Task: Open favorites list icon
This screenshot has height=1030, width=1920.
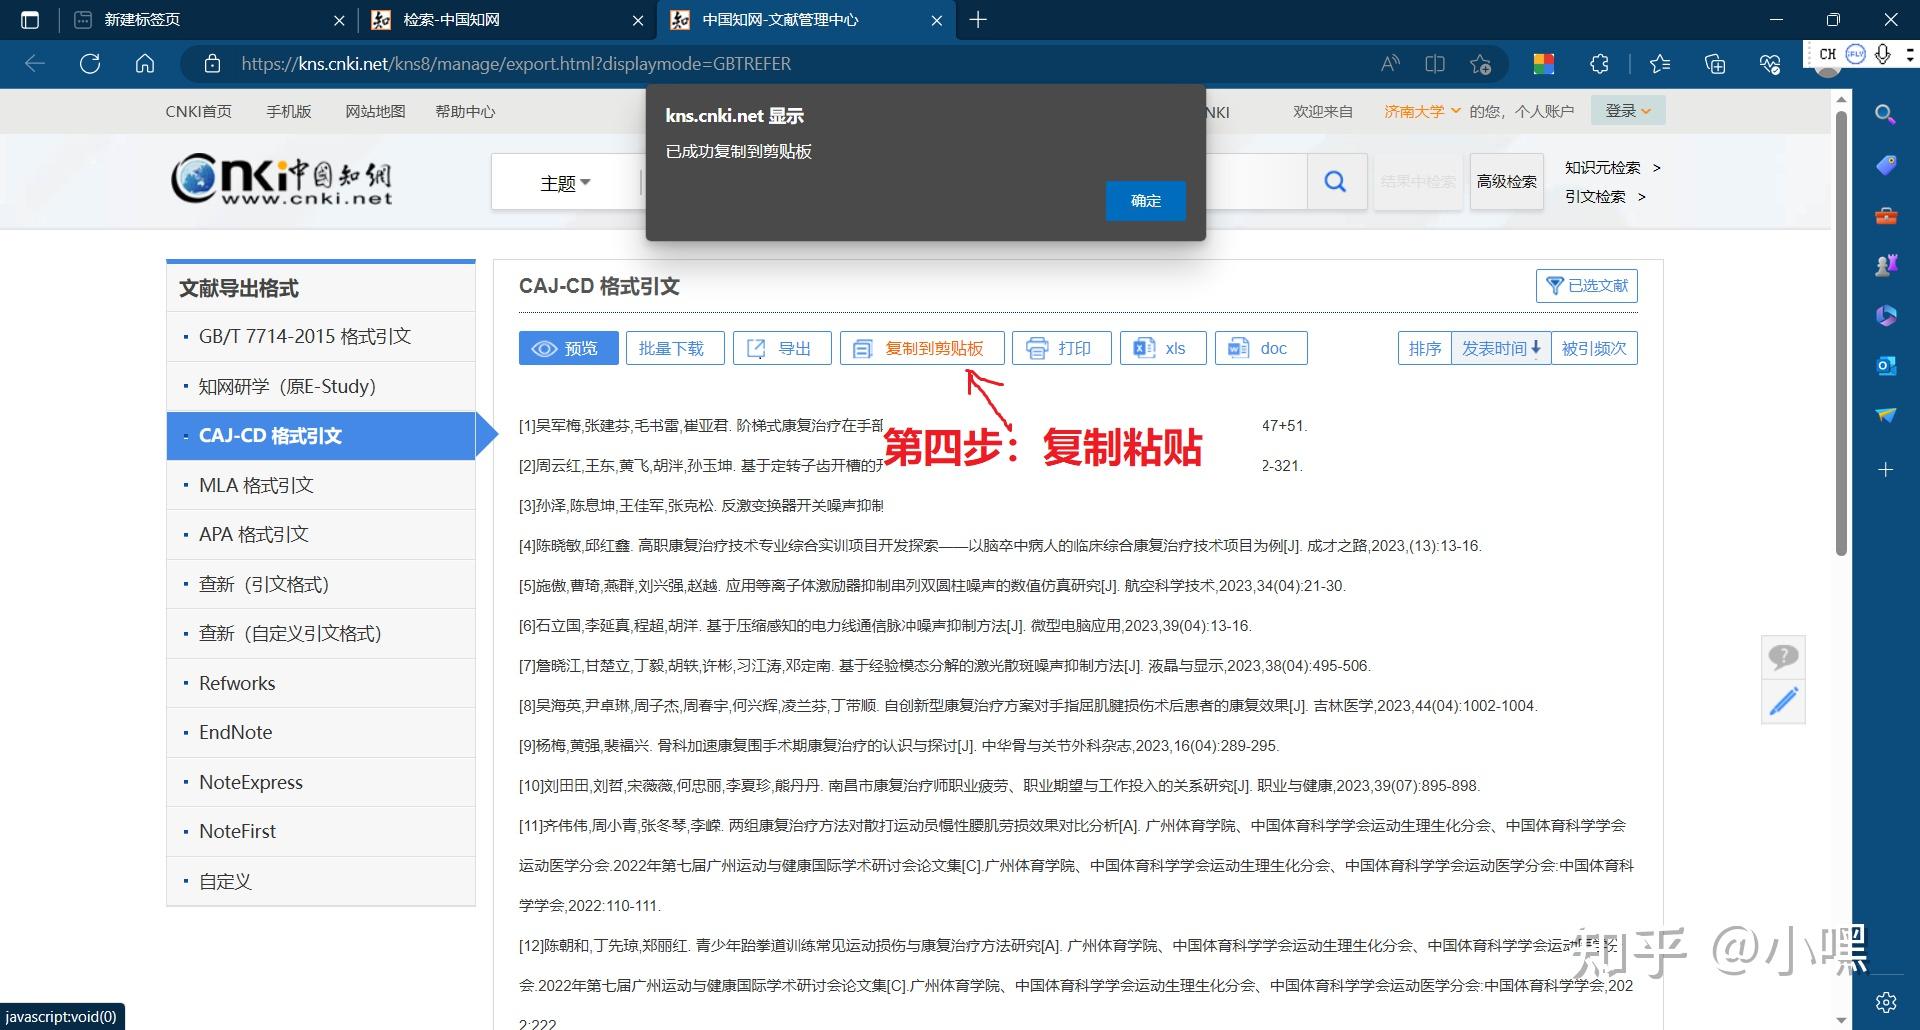Action: coord(1660,64)
